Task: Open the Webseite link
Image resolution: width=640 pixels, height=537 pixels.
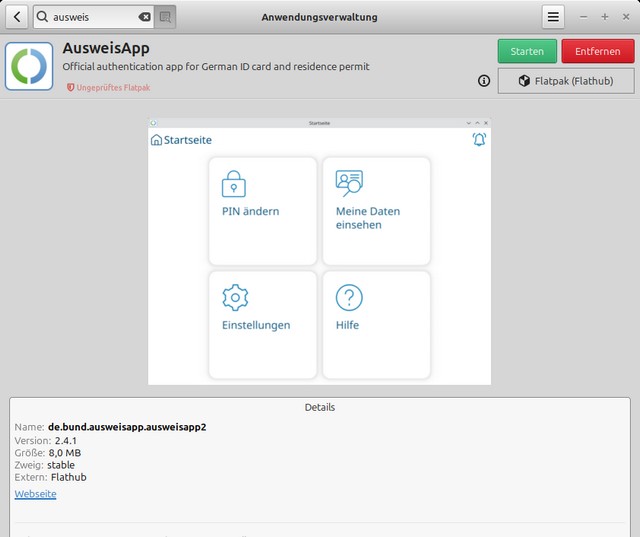Action: click(x=36, y=494)
